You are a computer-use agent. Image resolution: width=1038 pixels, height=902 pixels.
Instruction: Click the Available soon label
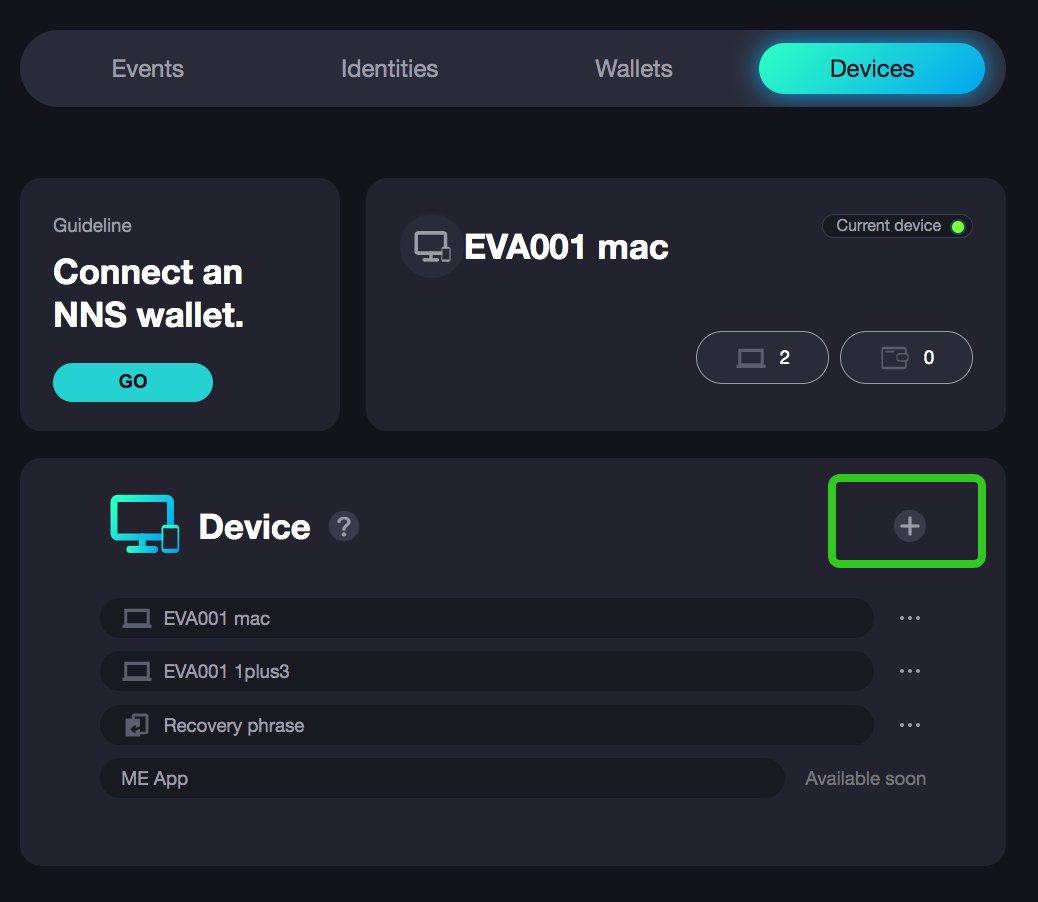click(865, 779)
